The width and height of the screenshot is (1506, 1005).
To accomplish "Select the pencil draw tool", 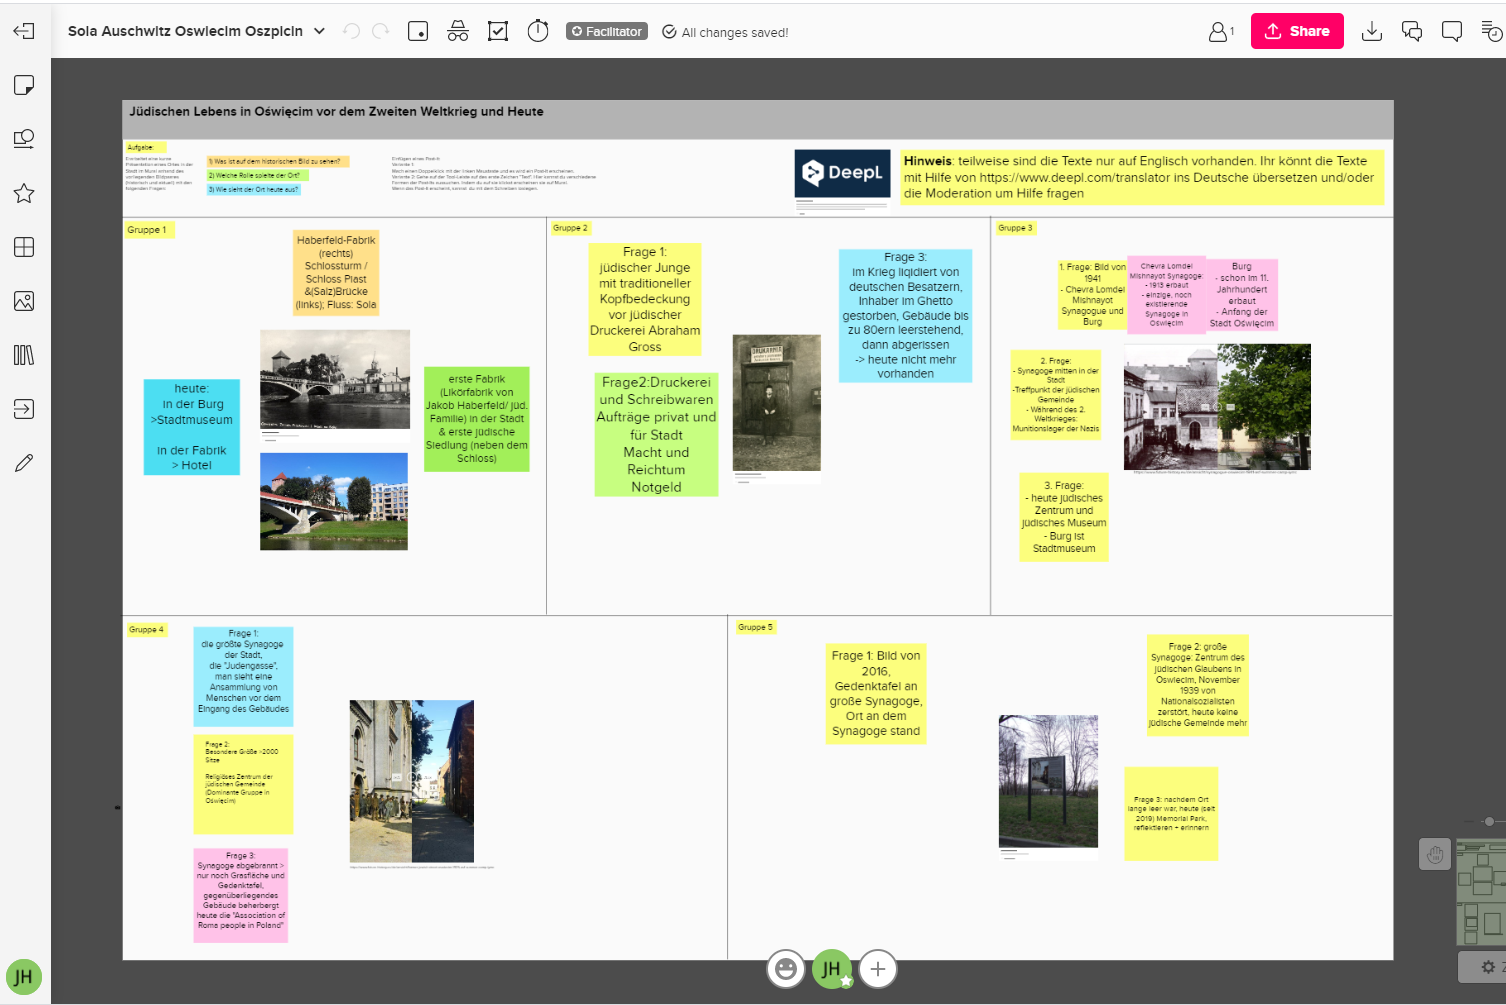I will pos(24,463).
